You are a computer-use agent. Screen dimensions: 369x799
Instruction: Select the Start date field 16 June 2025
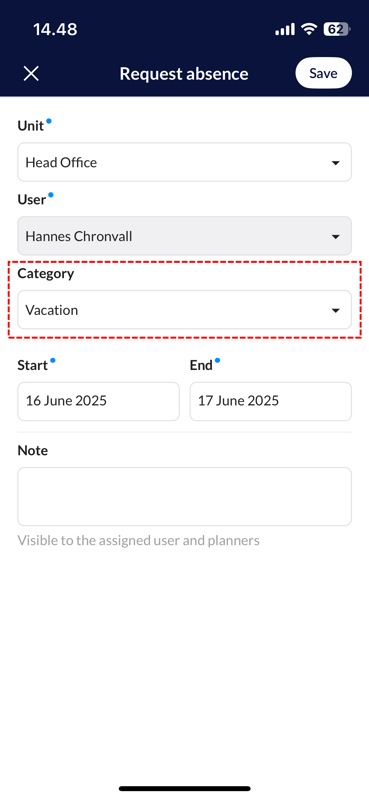click(x=98, y=401)
